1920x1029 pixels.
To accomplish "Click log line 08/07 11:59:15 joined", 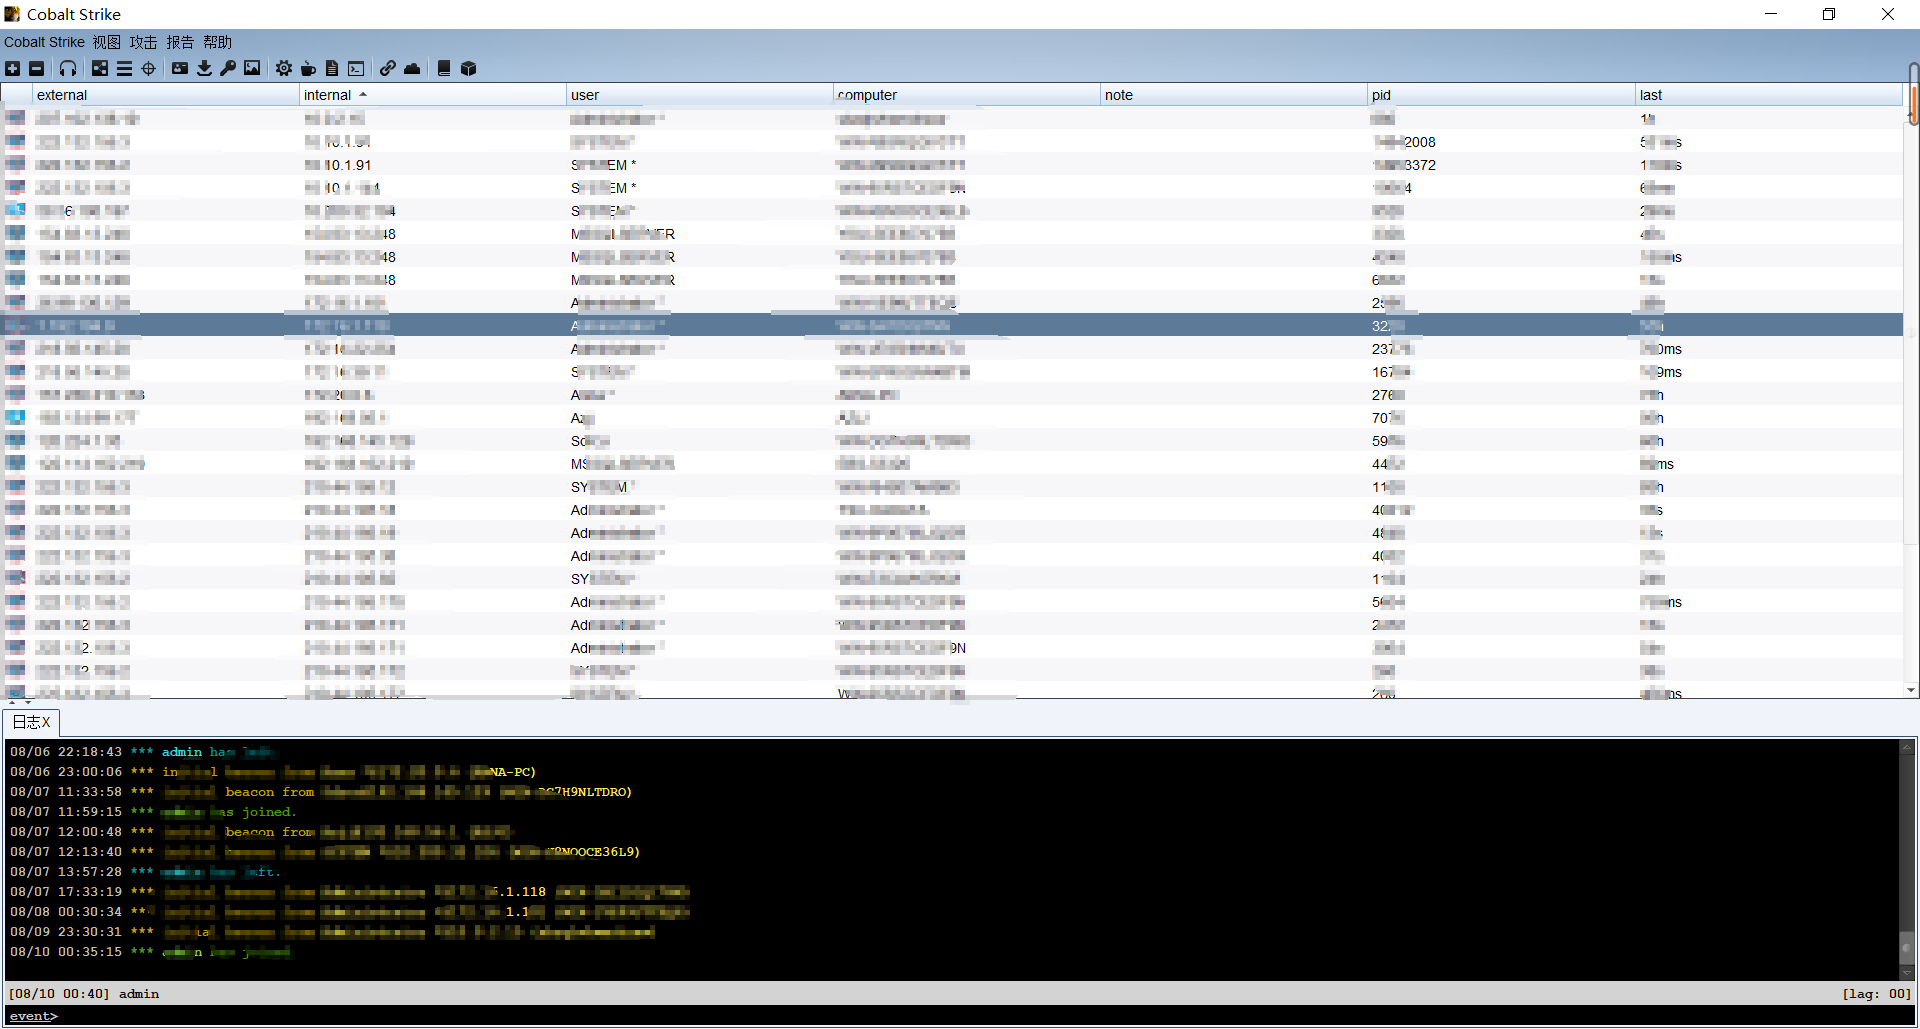I will pos(153,812).
